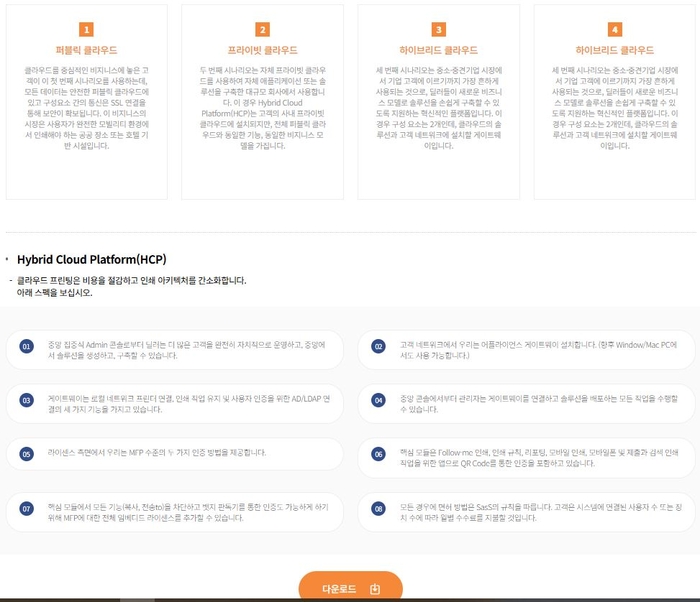Click the Hybrid Cloud Platform(HCP) heading

pyautogui.click(x=92, y=259)
